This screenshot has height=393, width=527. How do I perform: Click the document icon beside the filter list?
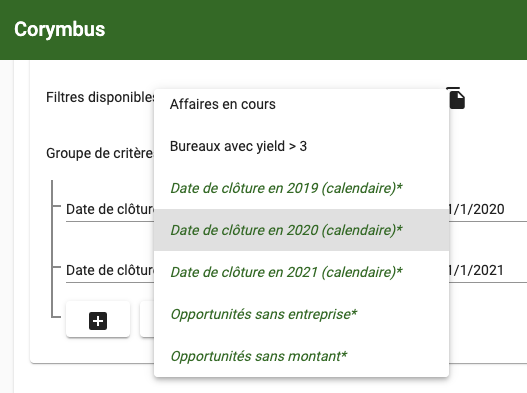click(x=457, y=100)
